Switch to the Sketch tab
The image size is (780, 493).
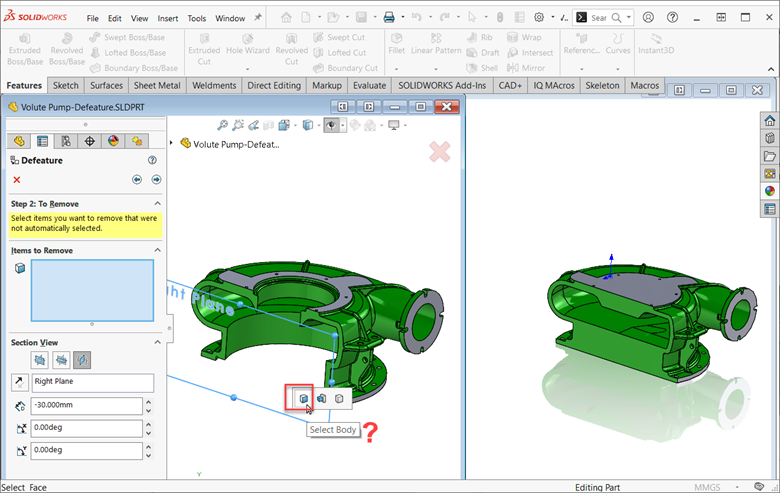pos(66,86)
